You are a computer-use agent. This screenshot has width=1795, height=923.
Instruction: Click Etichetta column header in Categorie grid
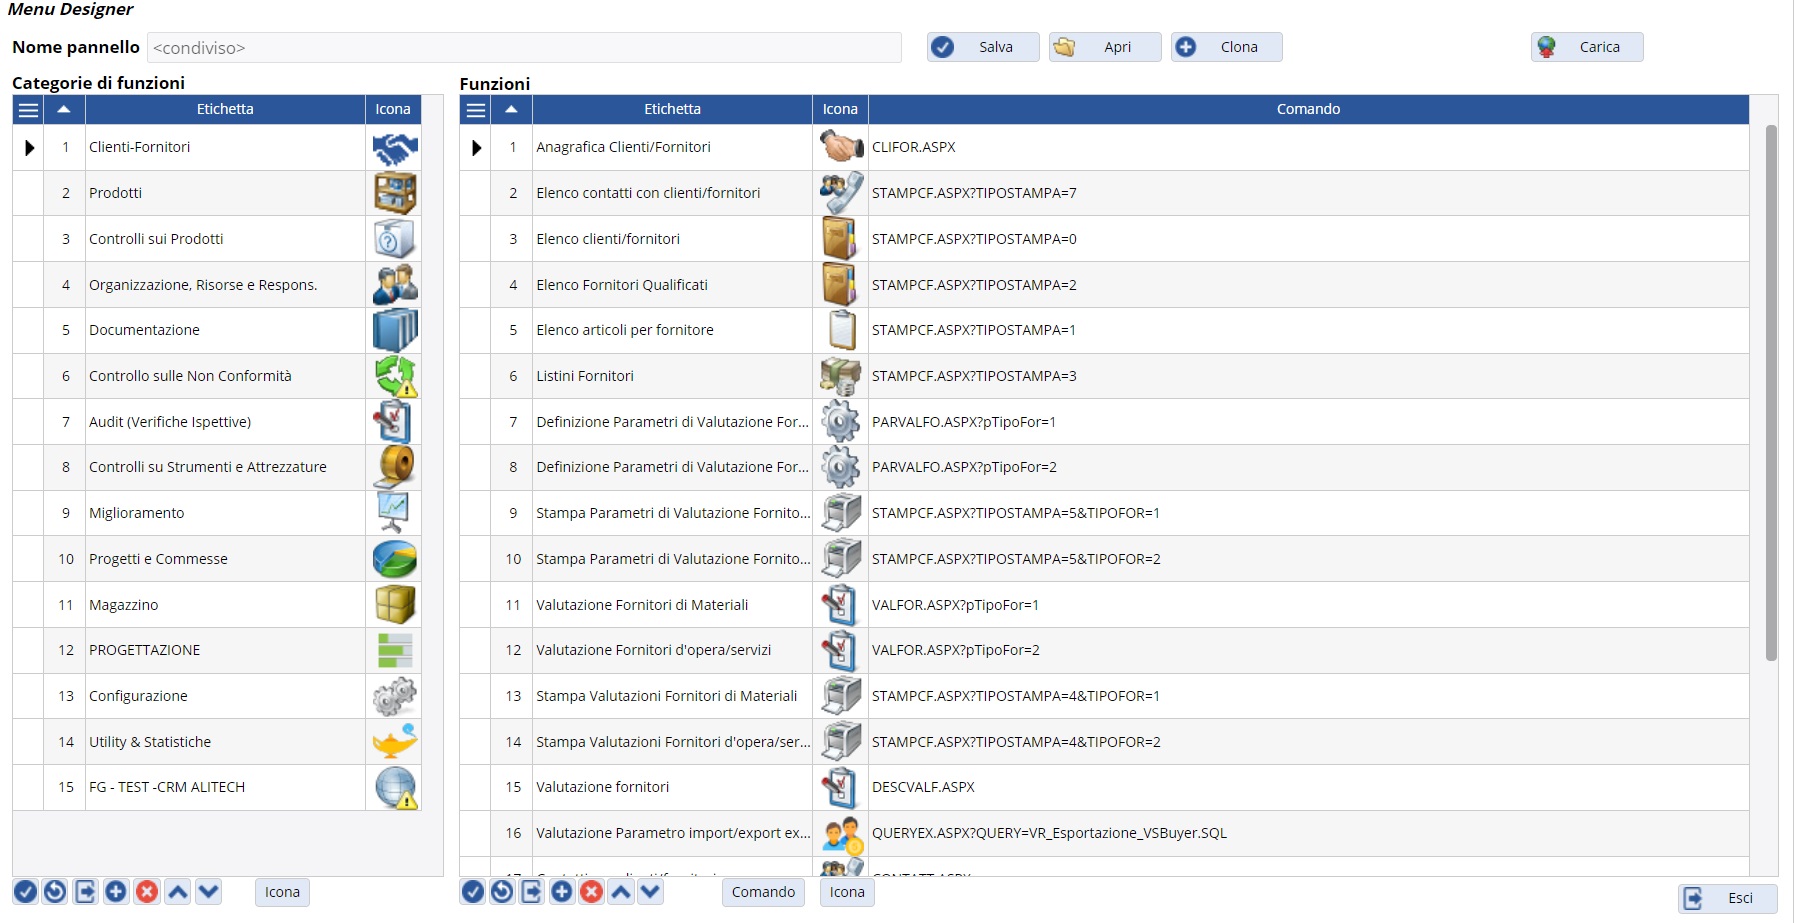(x=225, y=110)
